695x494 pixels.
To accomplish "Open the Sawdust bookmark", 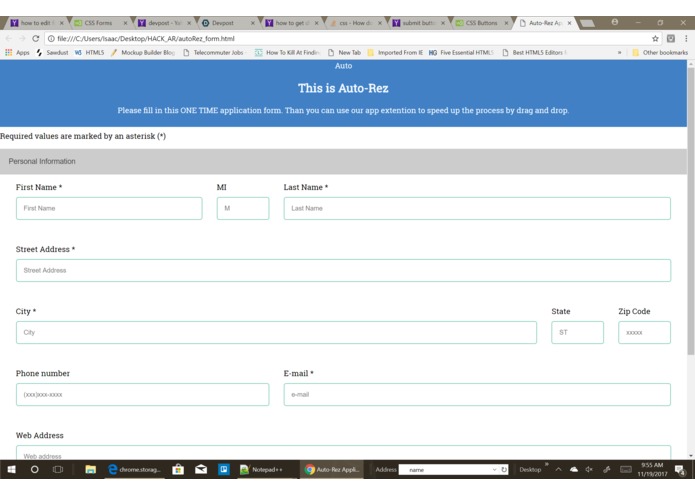I will pos(52,52).
